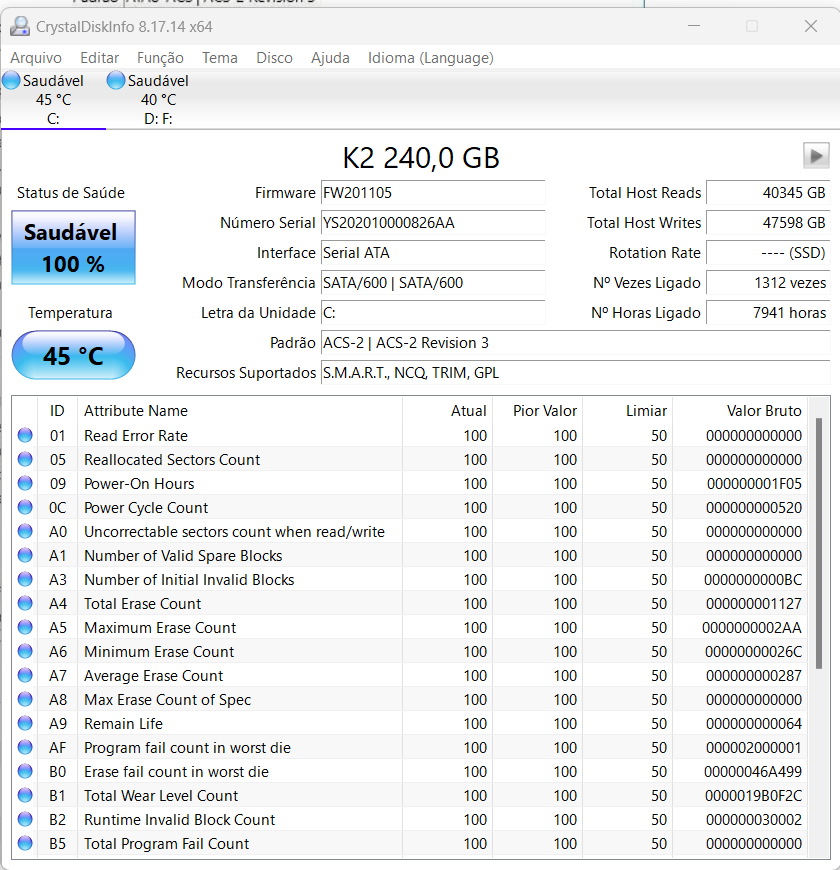
Task: Click status orb in Reallocated Sectors Count row
Action: (x=25, y=459)
